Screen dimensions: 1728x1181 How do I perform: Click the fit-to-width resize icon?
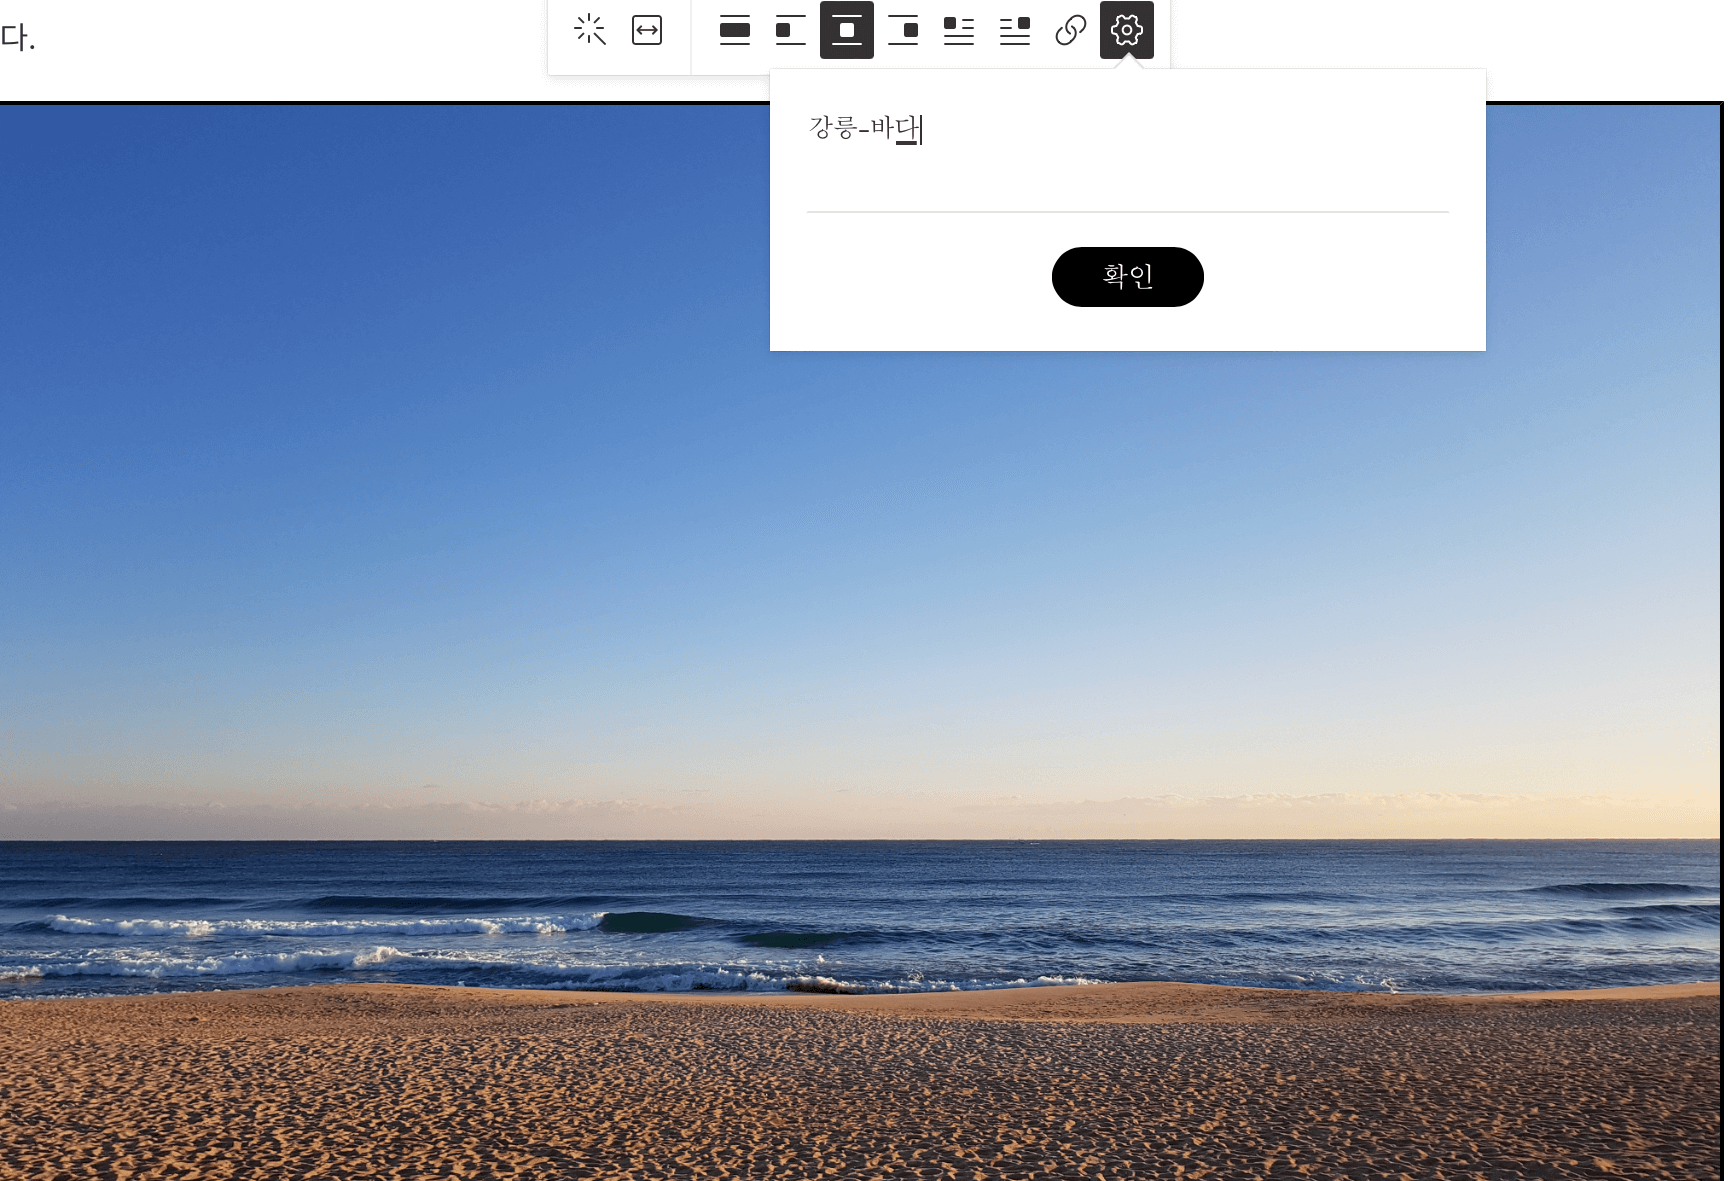(647, 30)
